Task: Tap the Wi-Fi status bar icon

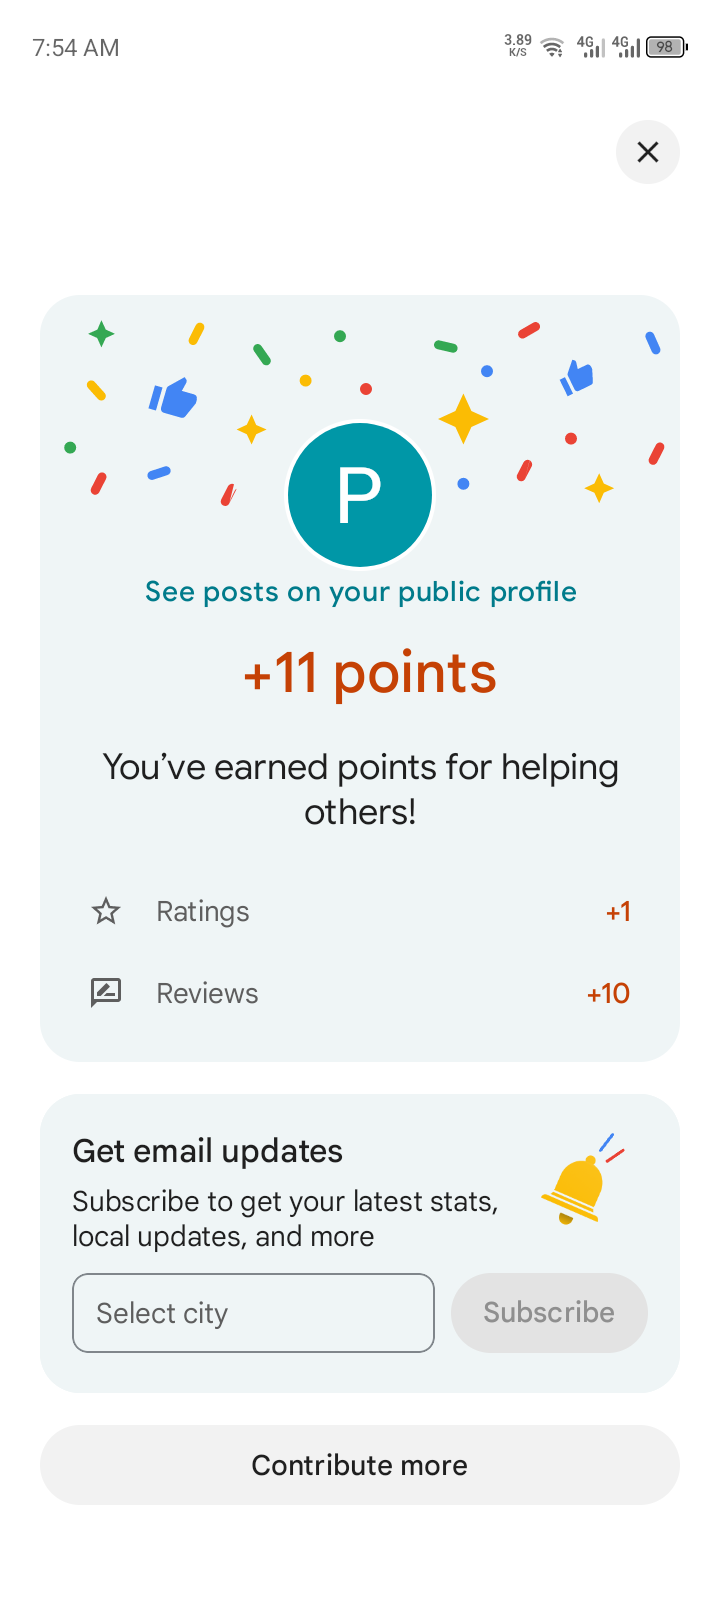Action: [552, 47]
